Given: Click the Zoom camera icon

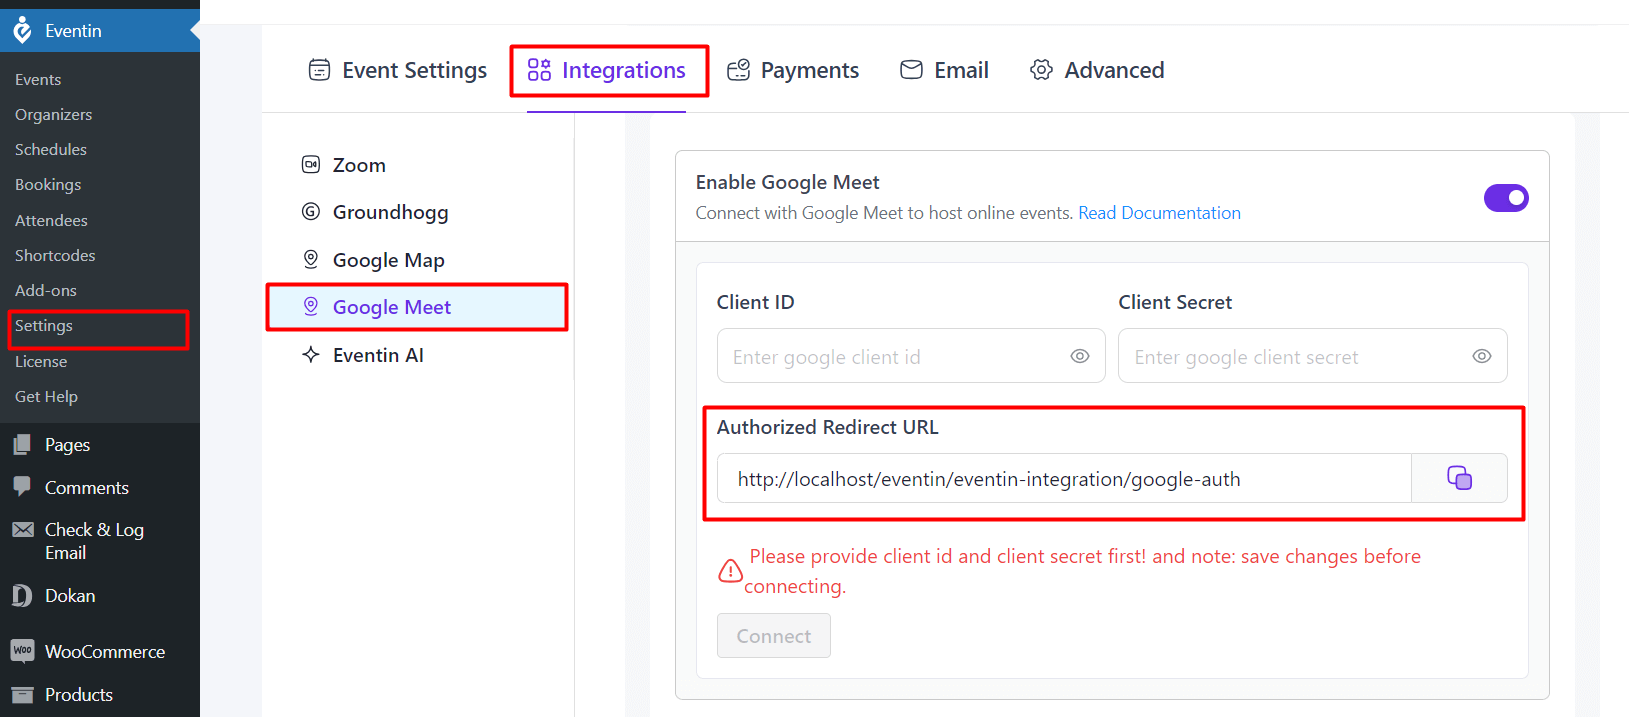Looking at the screenshot, I should point(311,164).
